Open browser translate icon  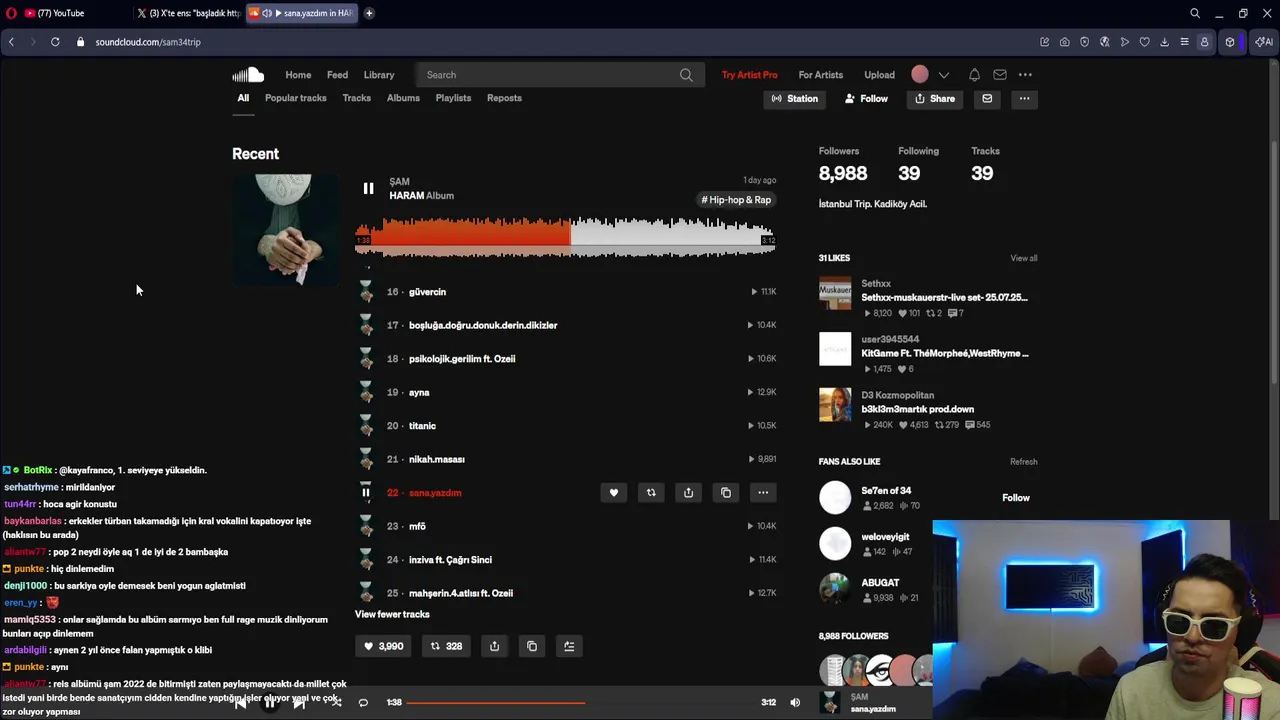click(x=1104, y=42)
